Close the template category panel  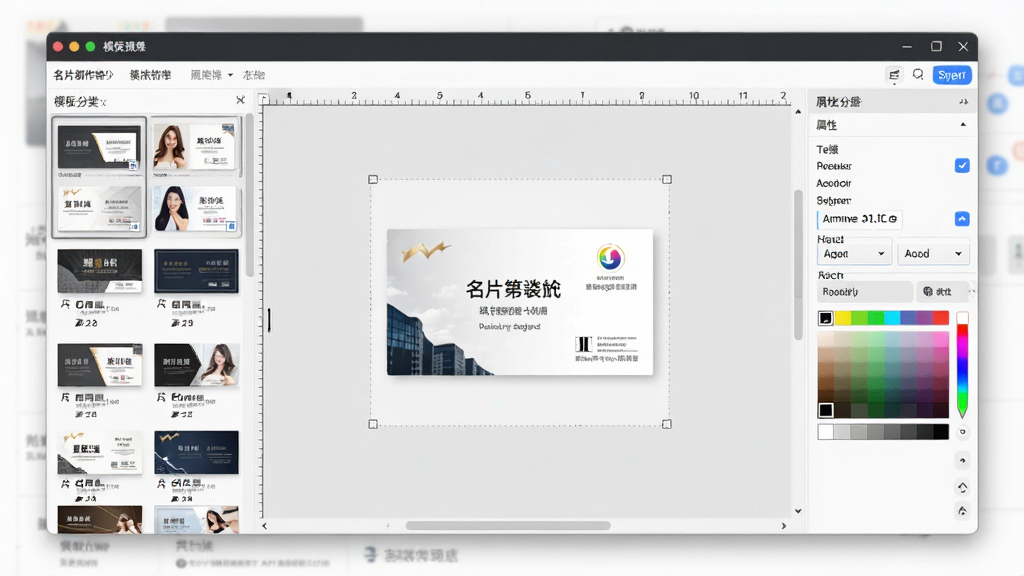pos(240,100)
